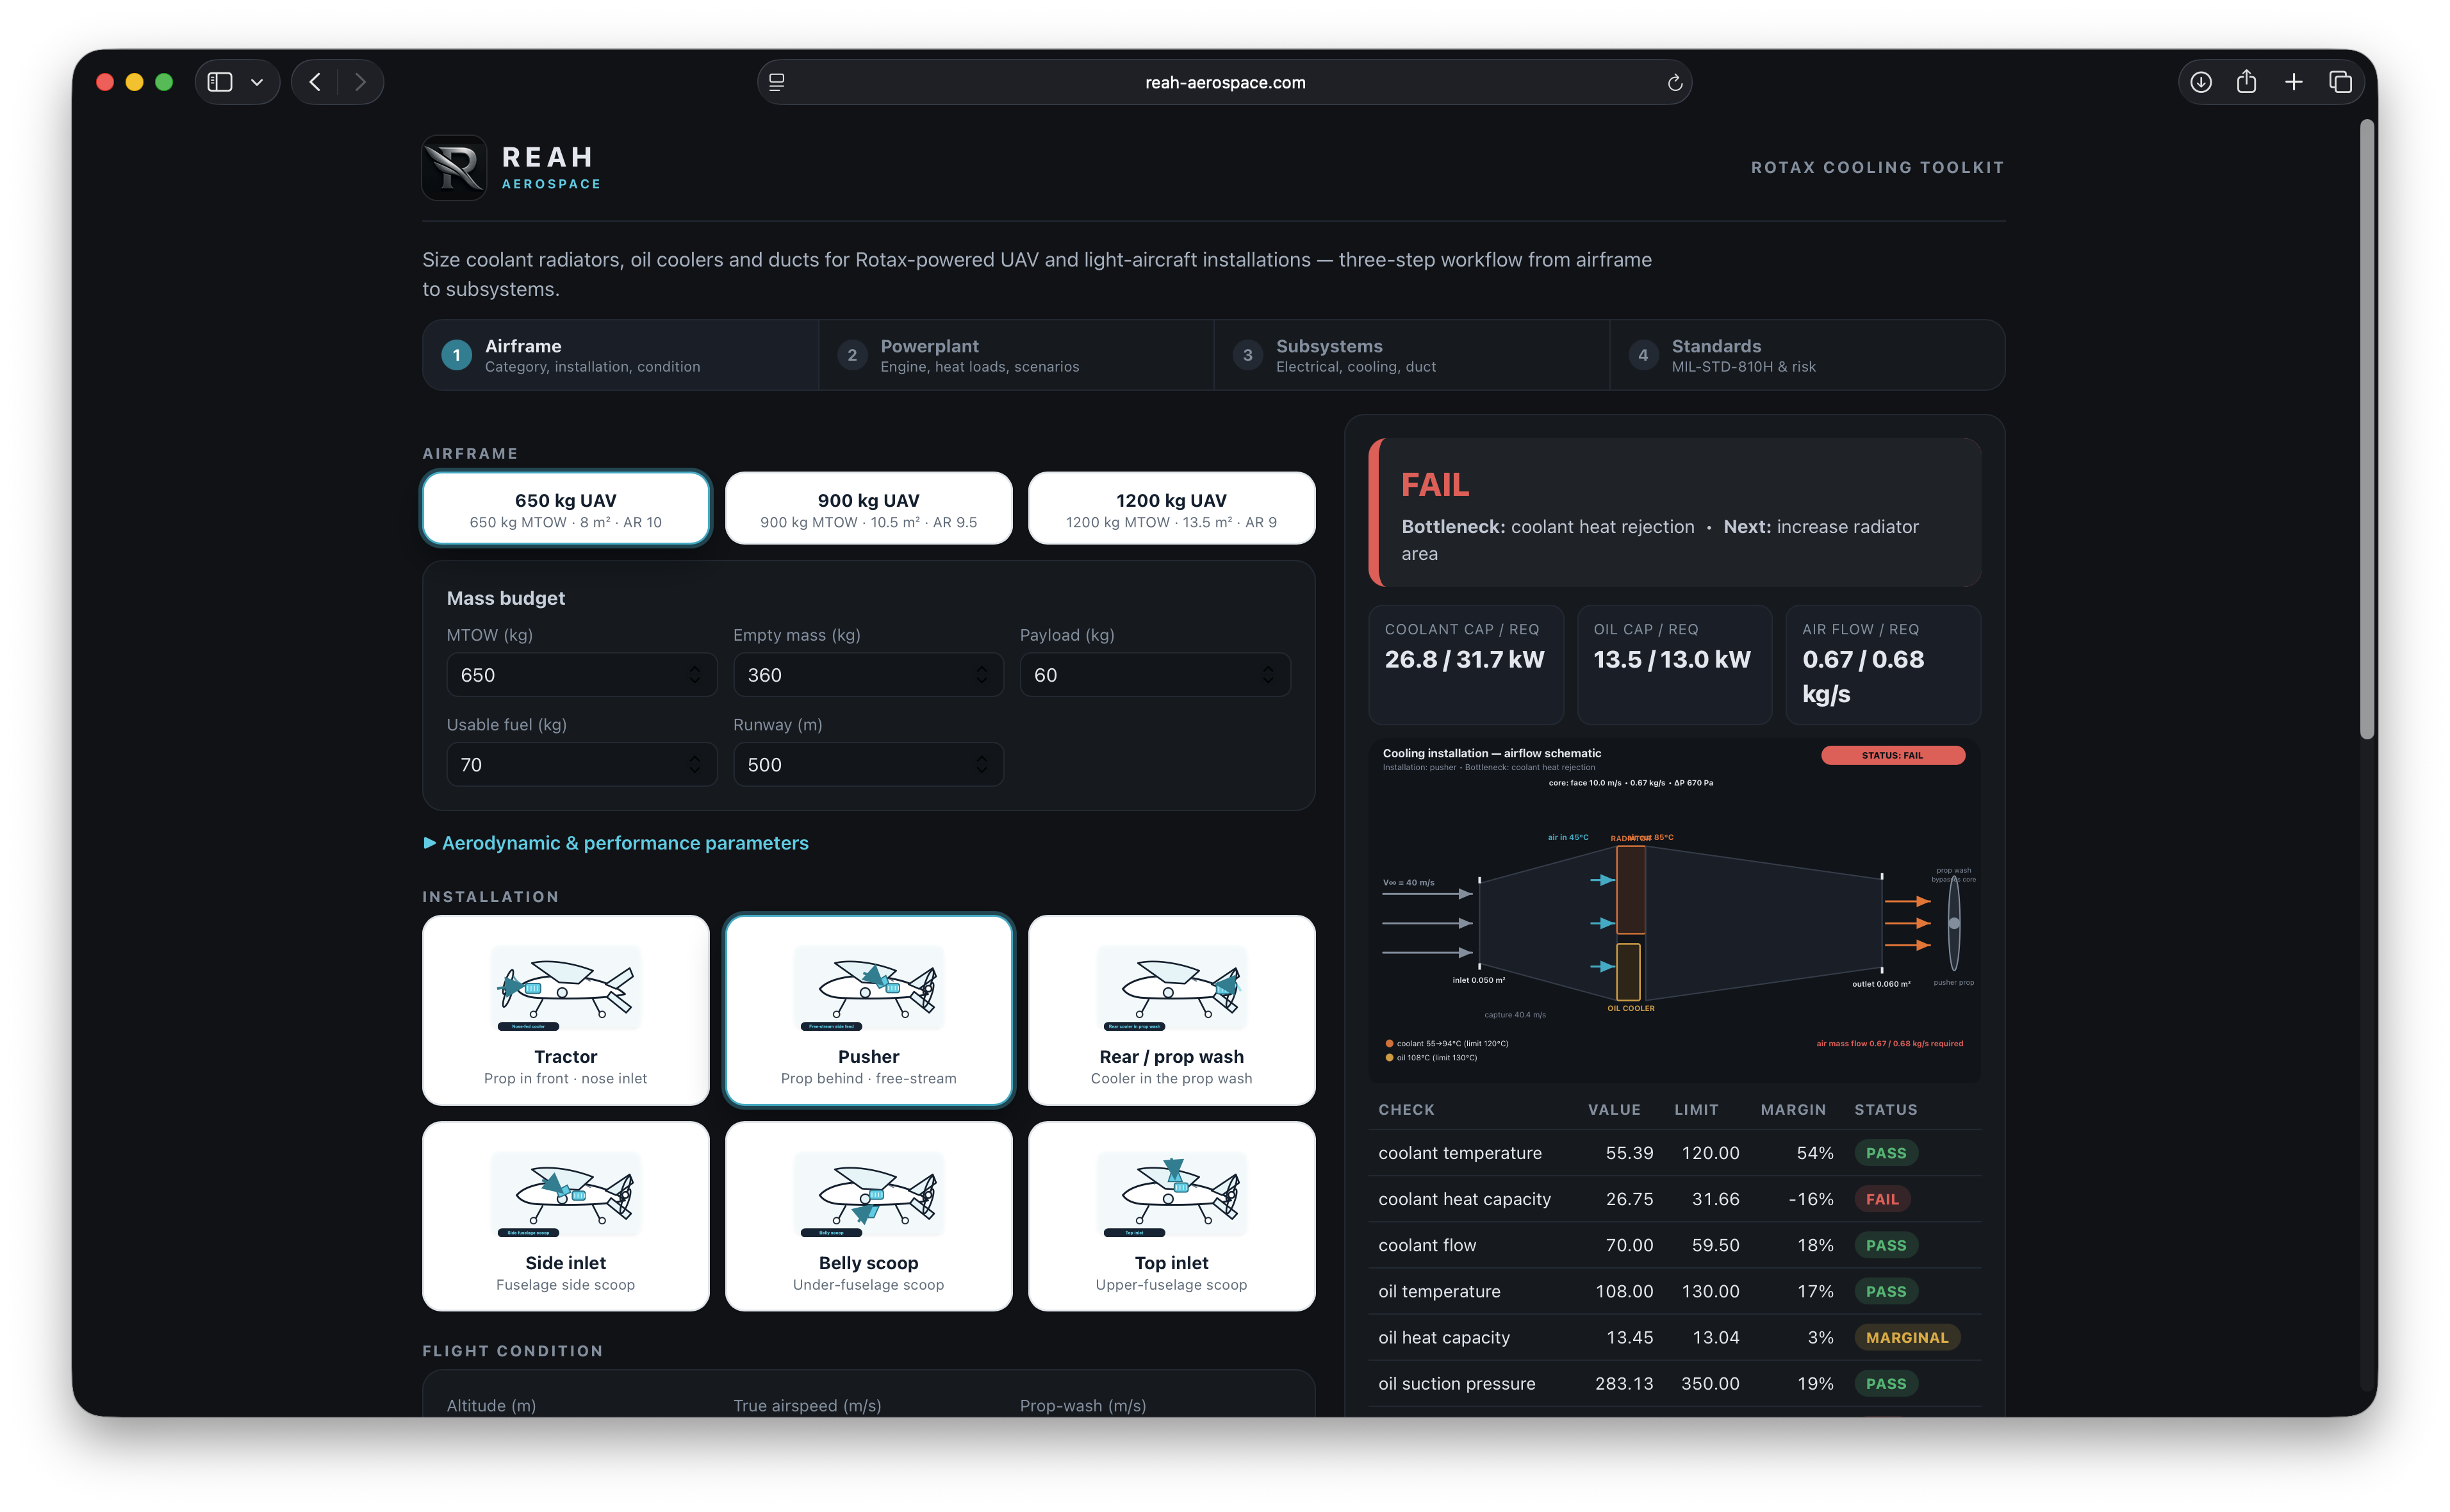Click the MTOW (kg) input field
This screenshot has height=1512, width=2450.
pyautogui.click(x=581, y=675)
